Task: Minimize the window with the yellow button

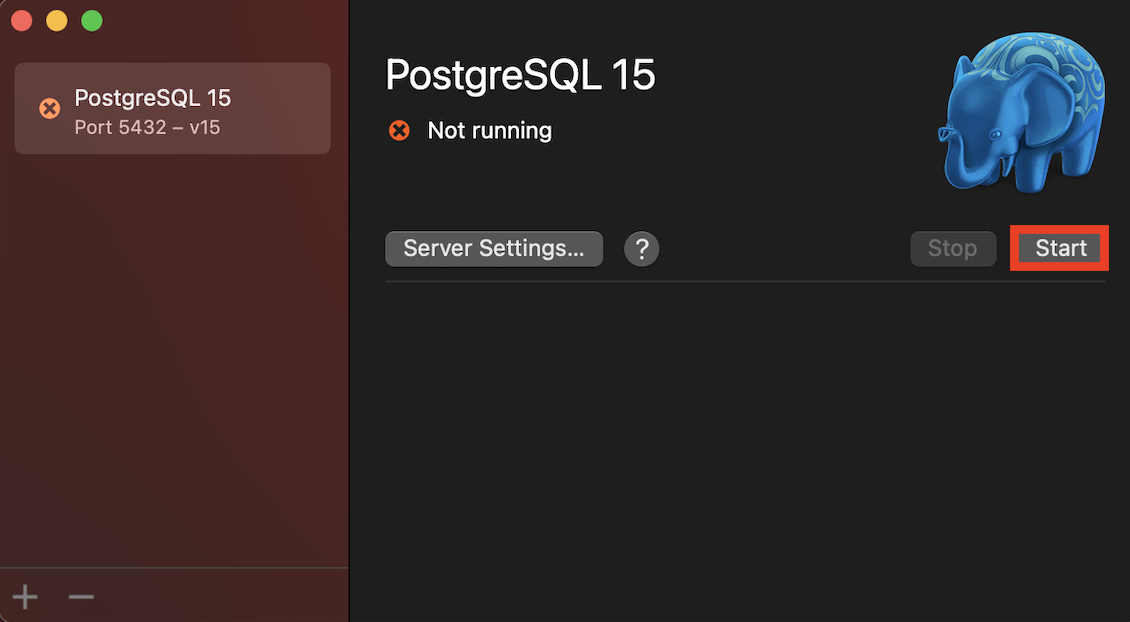Action: tap(57, 21)
